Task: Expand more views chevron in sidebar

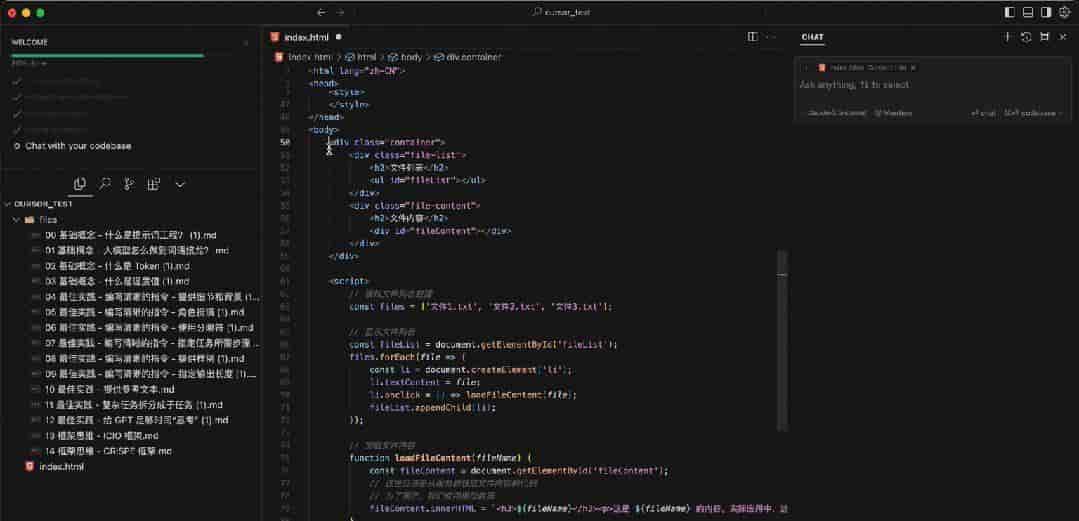Action: [x=180, y=184]
